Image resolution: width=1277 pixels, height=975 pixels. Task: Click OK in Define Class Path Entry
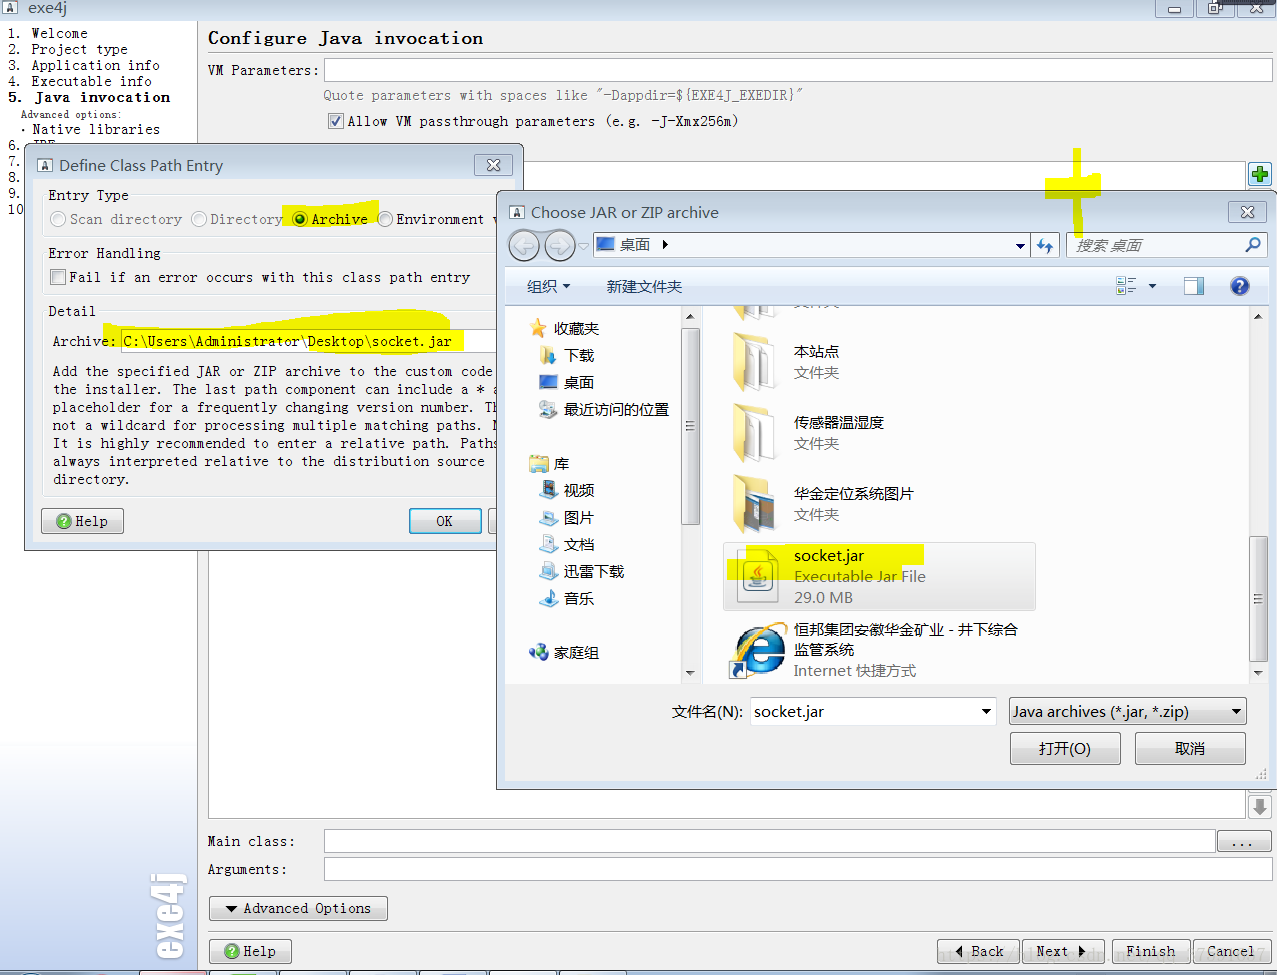pyautogui.click(x=445, y=521)
